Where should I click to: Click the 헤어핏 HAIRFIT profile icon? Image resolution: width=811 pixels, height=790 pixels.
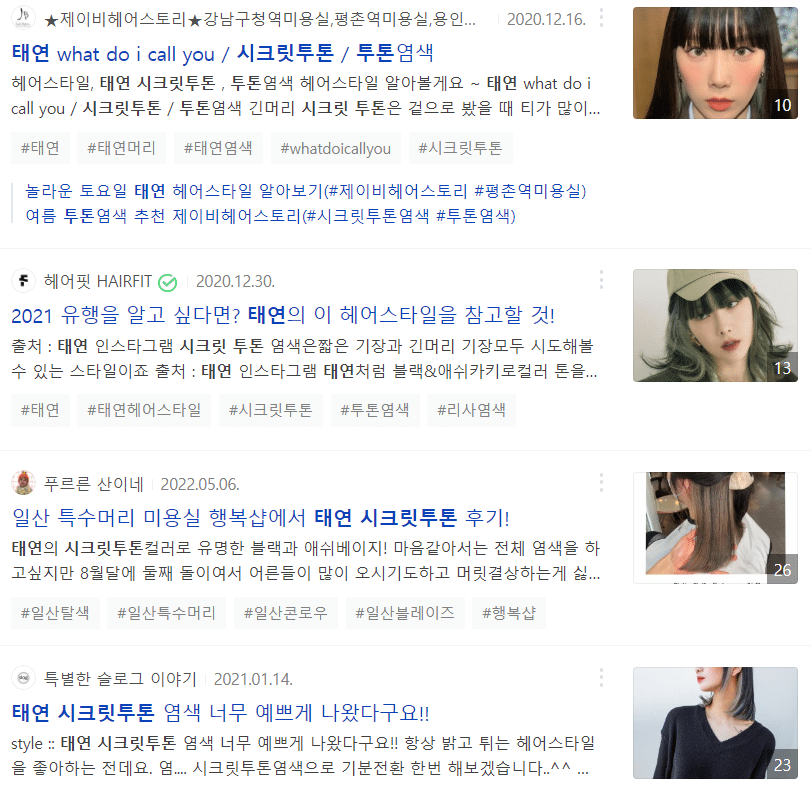[23, 281]
